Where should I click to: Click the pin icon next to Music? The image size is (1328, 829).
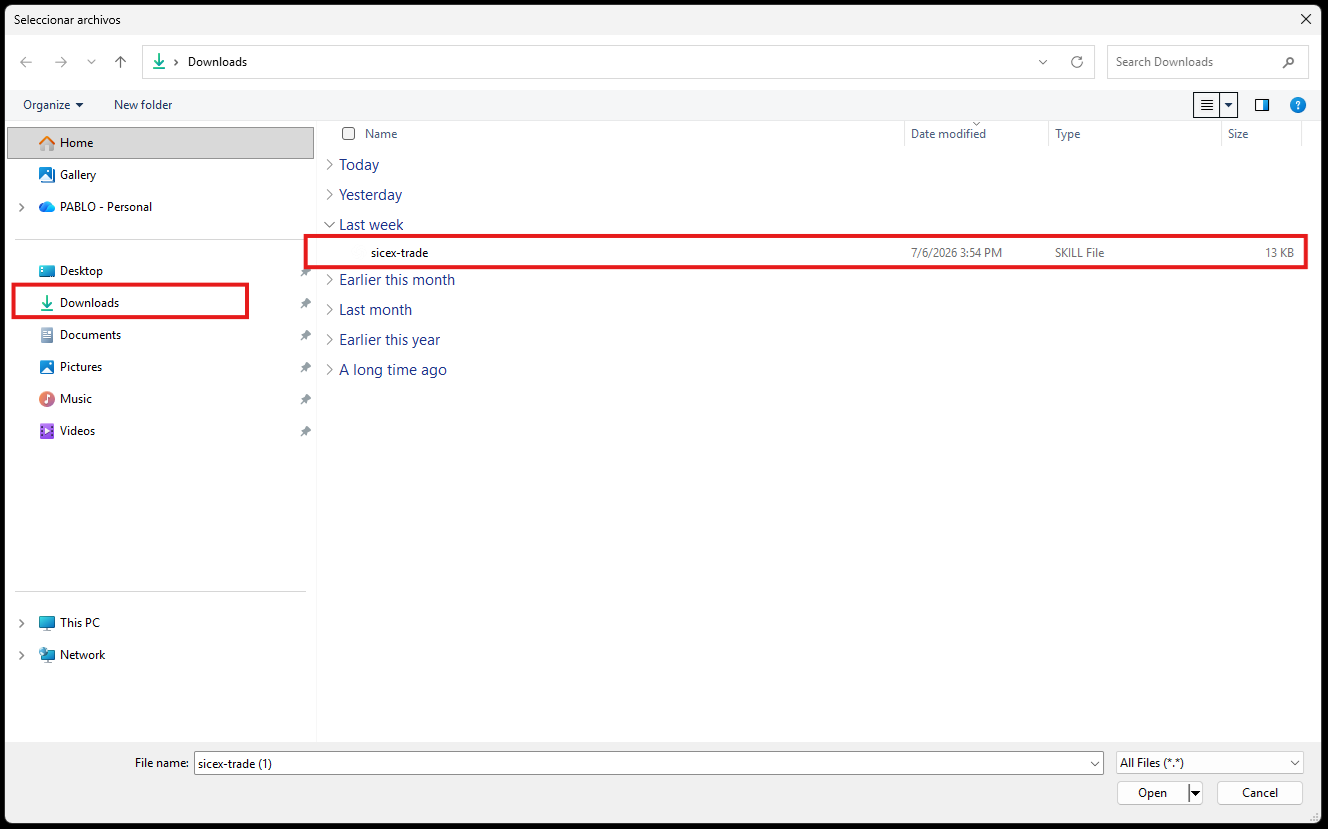coord(305,399)
